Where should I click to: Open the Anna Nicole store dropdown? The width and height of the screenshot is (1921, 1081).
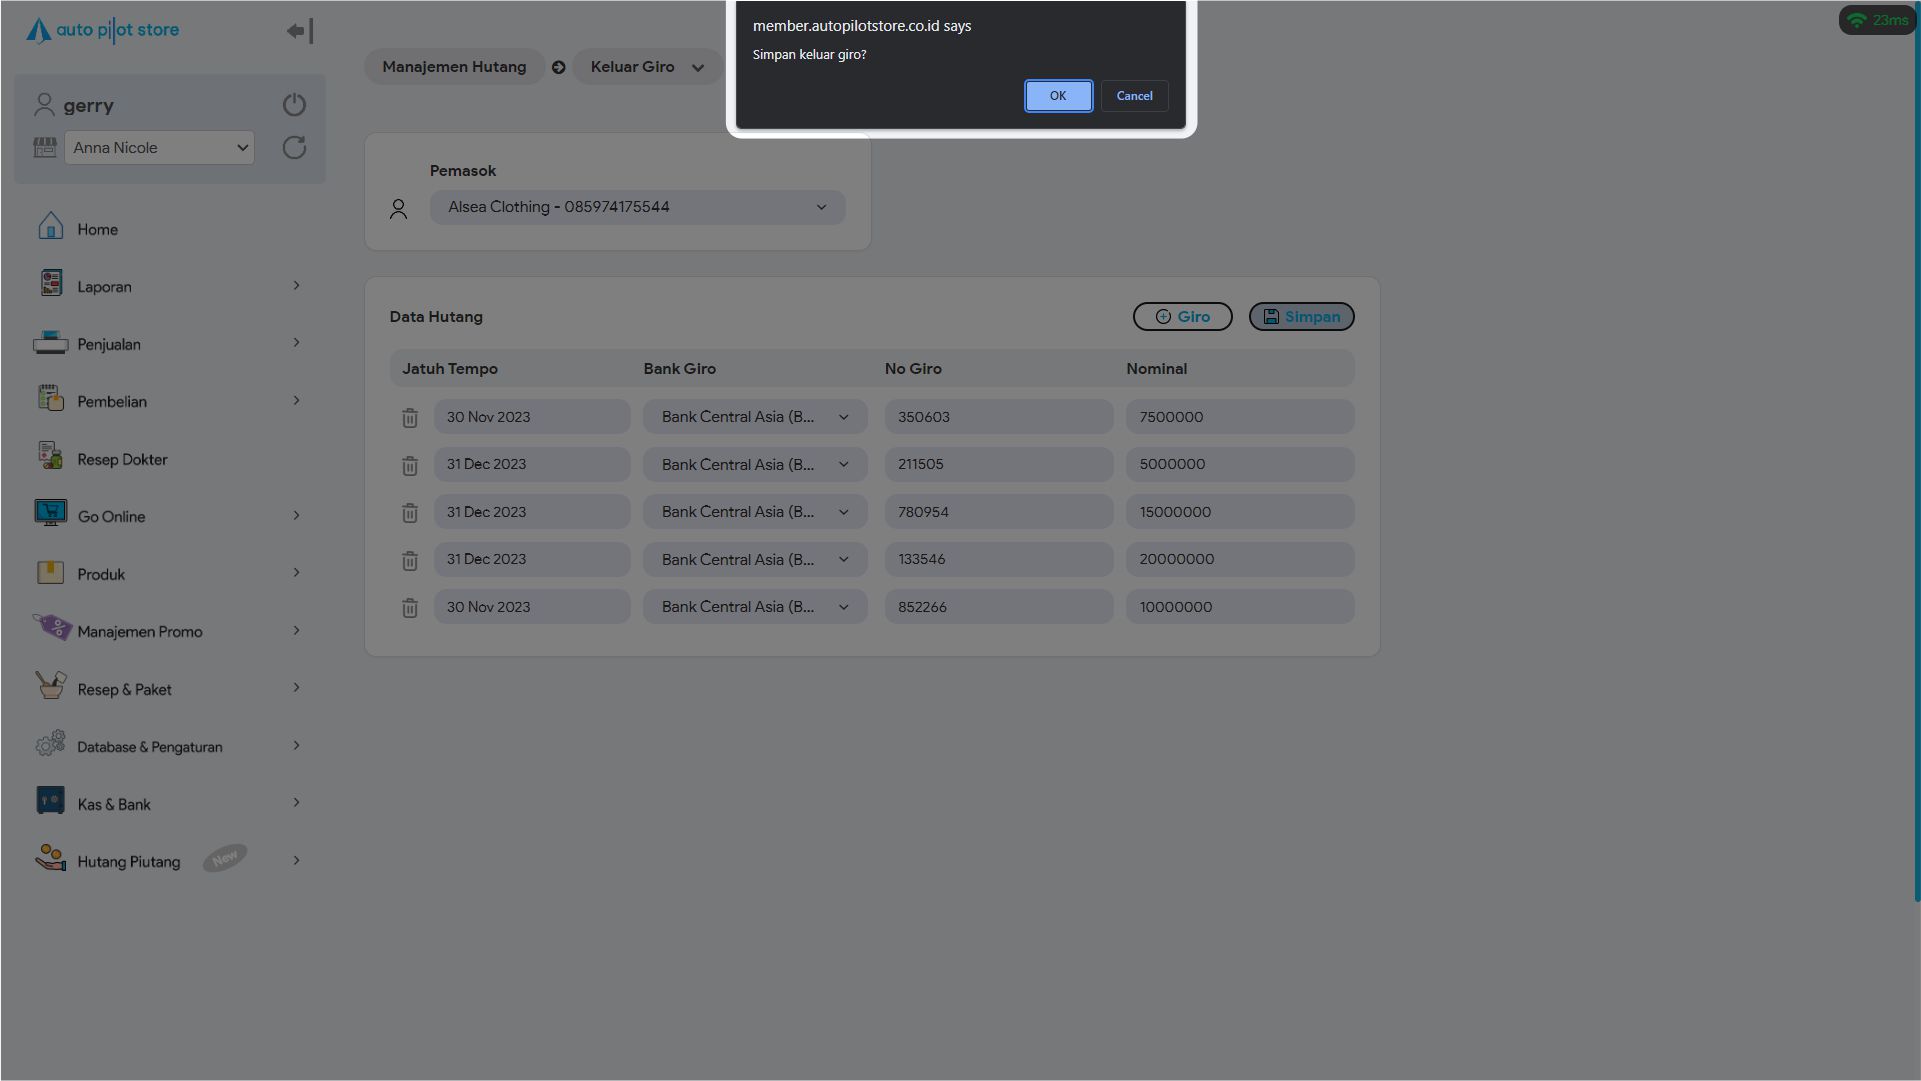(x=159, y=148)
